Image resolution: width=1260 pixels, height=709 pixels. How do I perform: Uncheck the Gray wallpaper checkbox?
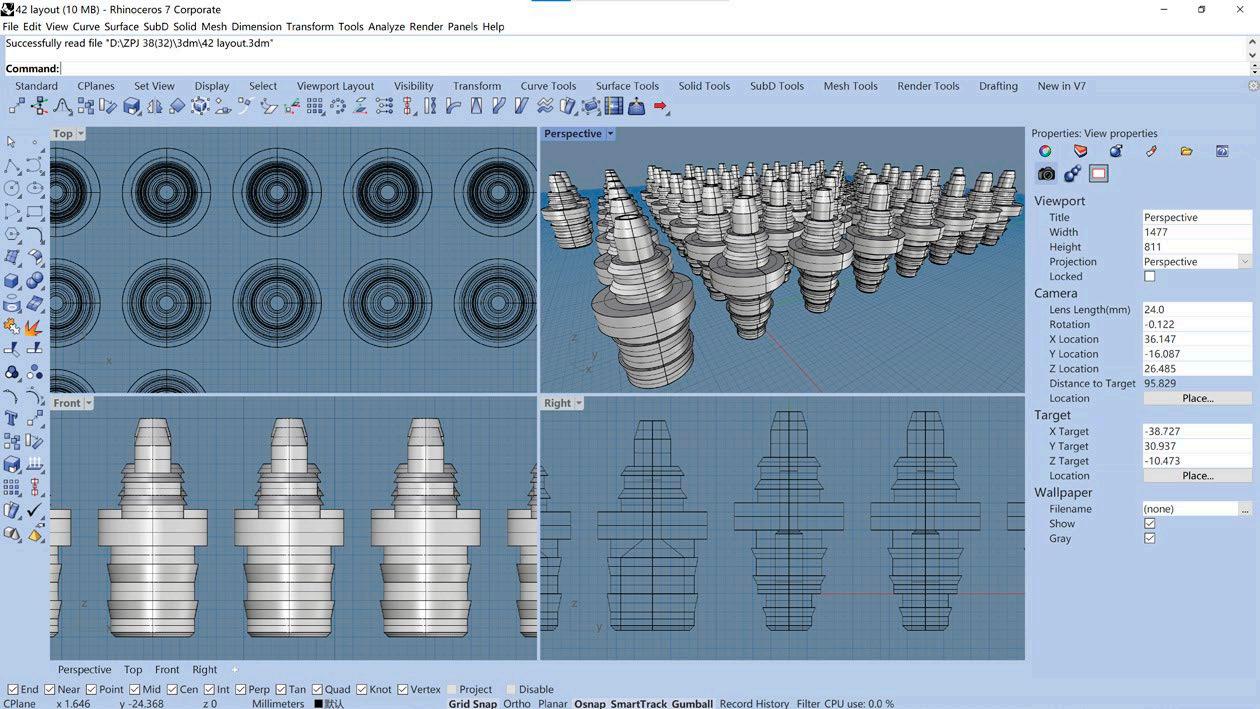[x=1149, y=539]
